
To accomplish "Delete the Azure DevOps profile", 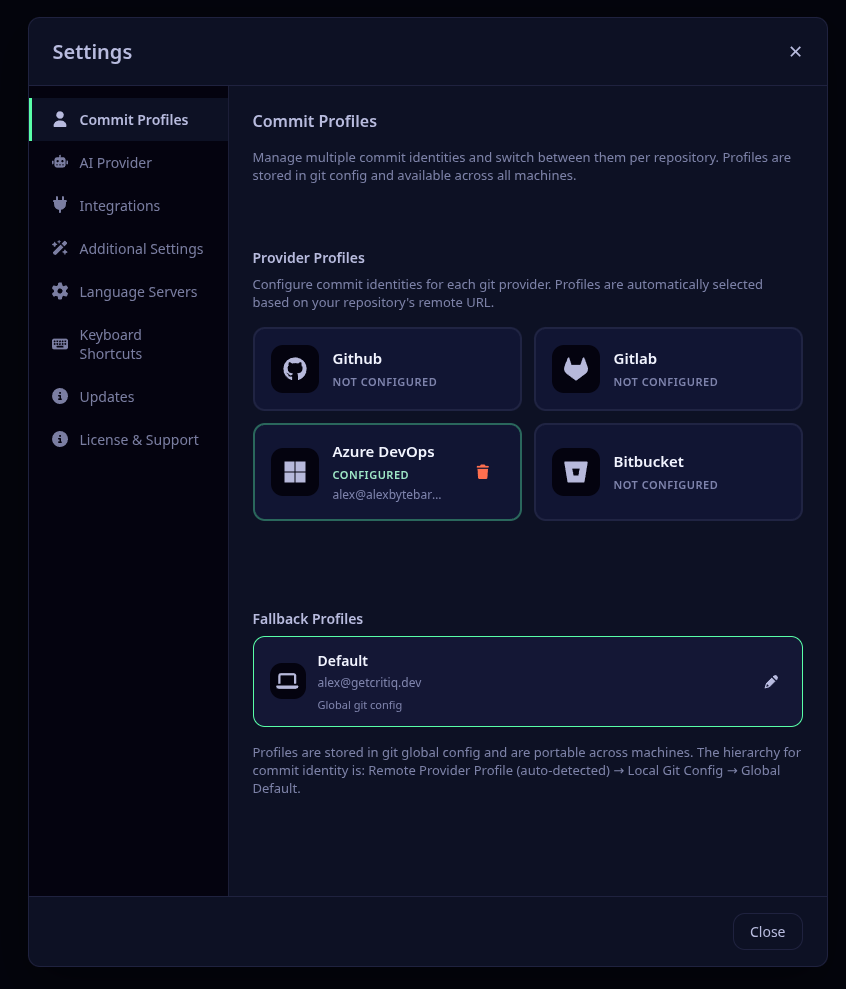I will click(482, 471).
